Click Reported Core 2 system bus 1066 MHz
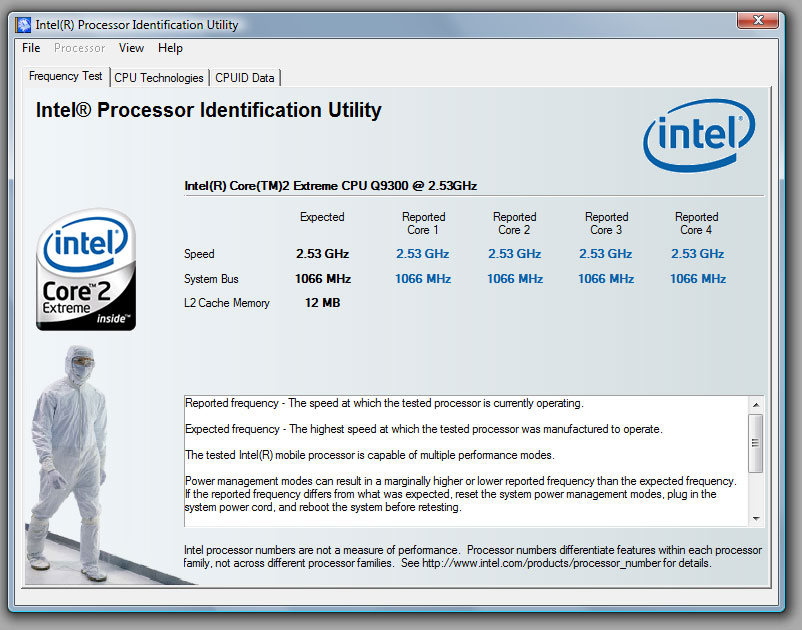This screenshot has height=630, width=802. click(x=515, y=279)
